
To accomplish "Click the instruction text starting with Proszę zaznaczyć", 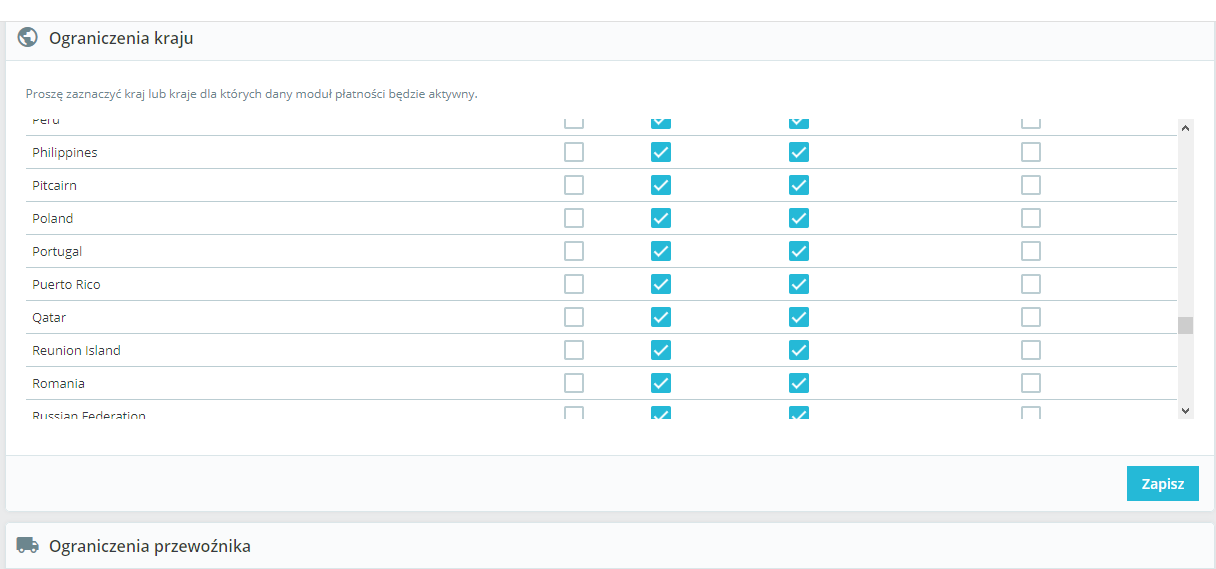I will click(x=252, y=94).
